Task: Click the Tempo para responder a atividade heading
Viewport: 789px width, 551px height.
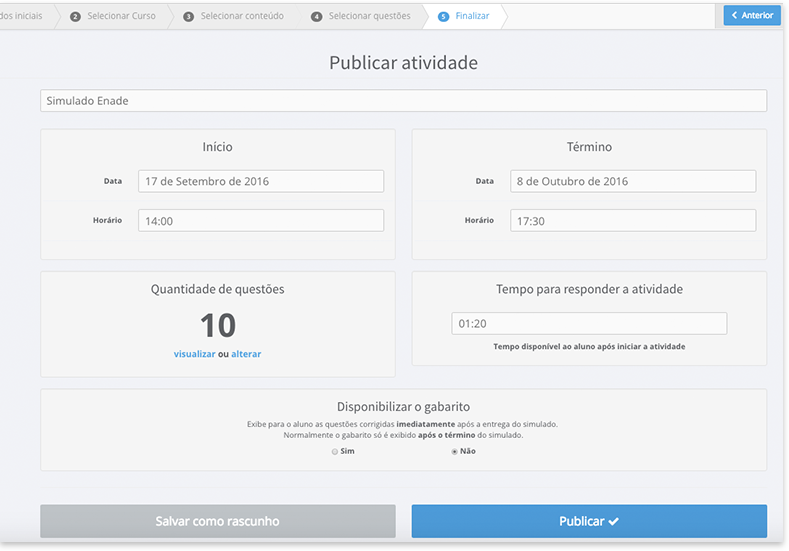Action: pos(589,289)
